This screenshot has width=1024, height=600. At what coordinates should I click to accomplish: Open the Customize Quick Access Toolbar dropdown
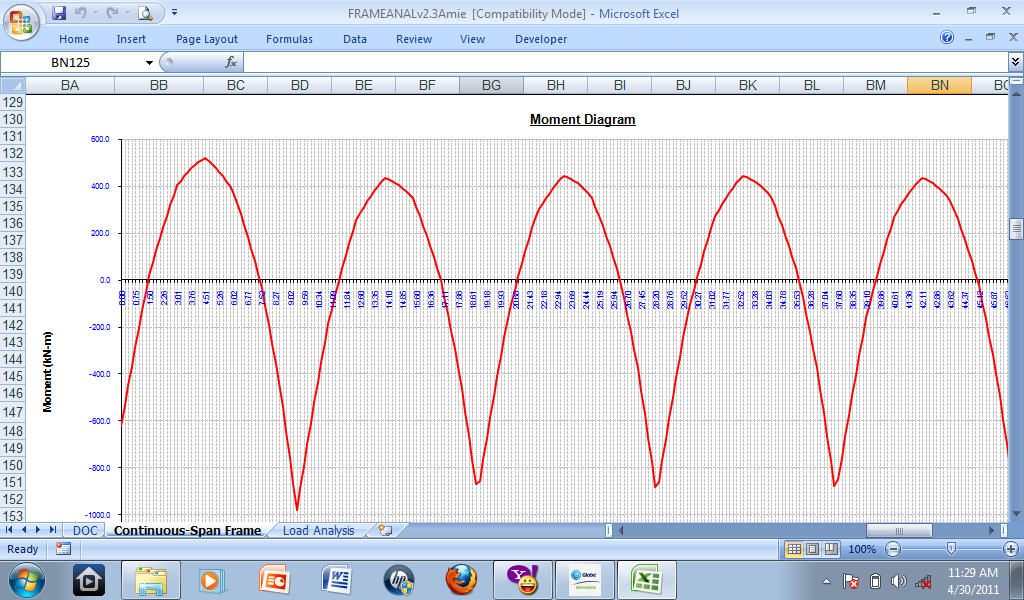(x=172, y=12)
